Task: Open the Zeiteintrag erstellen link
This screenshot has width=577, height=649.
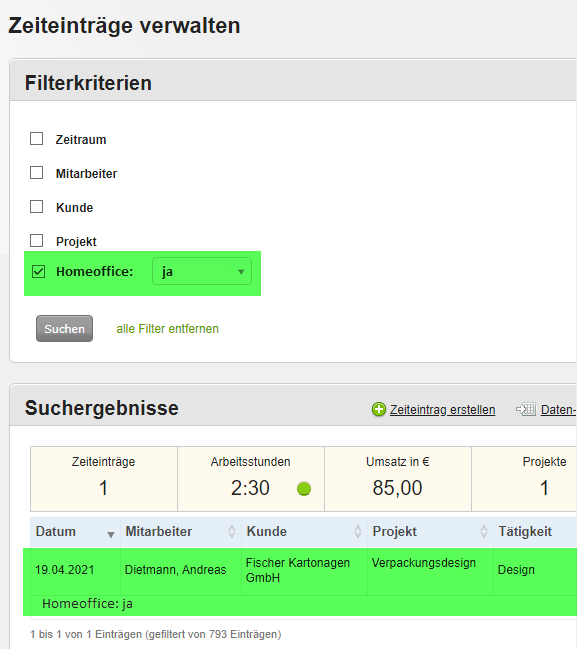Action: (442, 409)
